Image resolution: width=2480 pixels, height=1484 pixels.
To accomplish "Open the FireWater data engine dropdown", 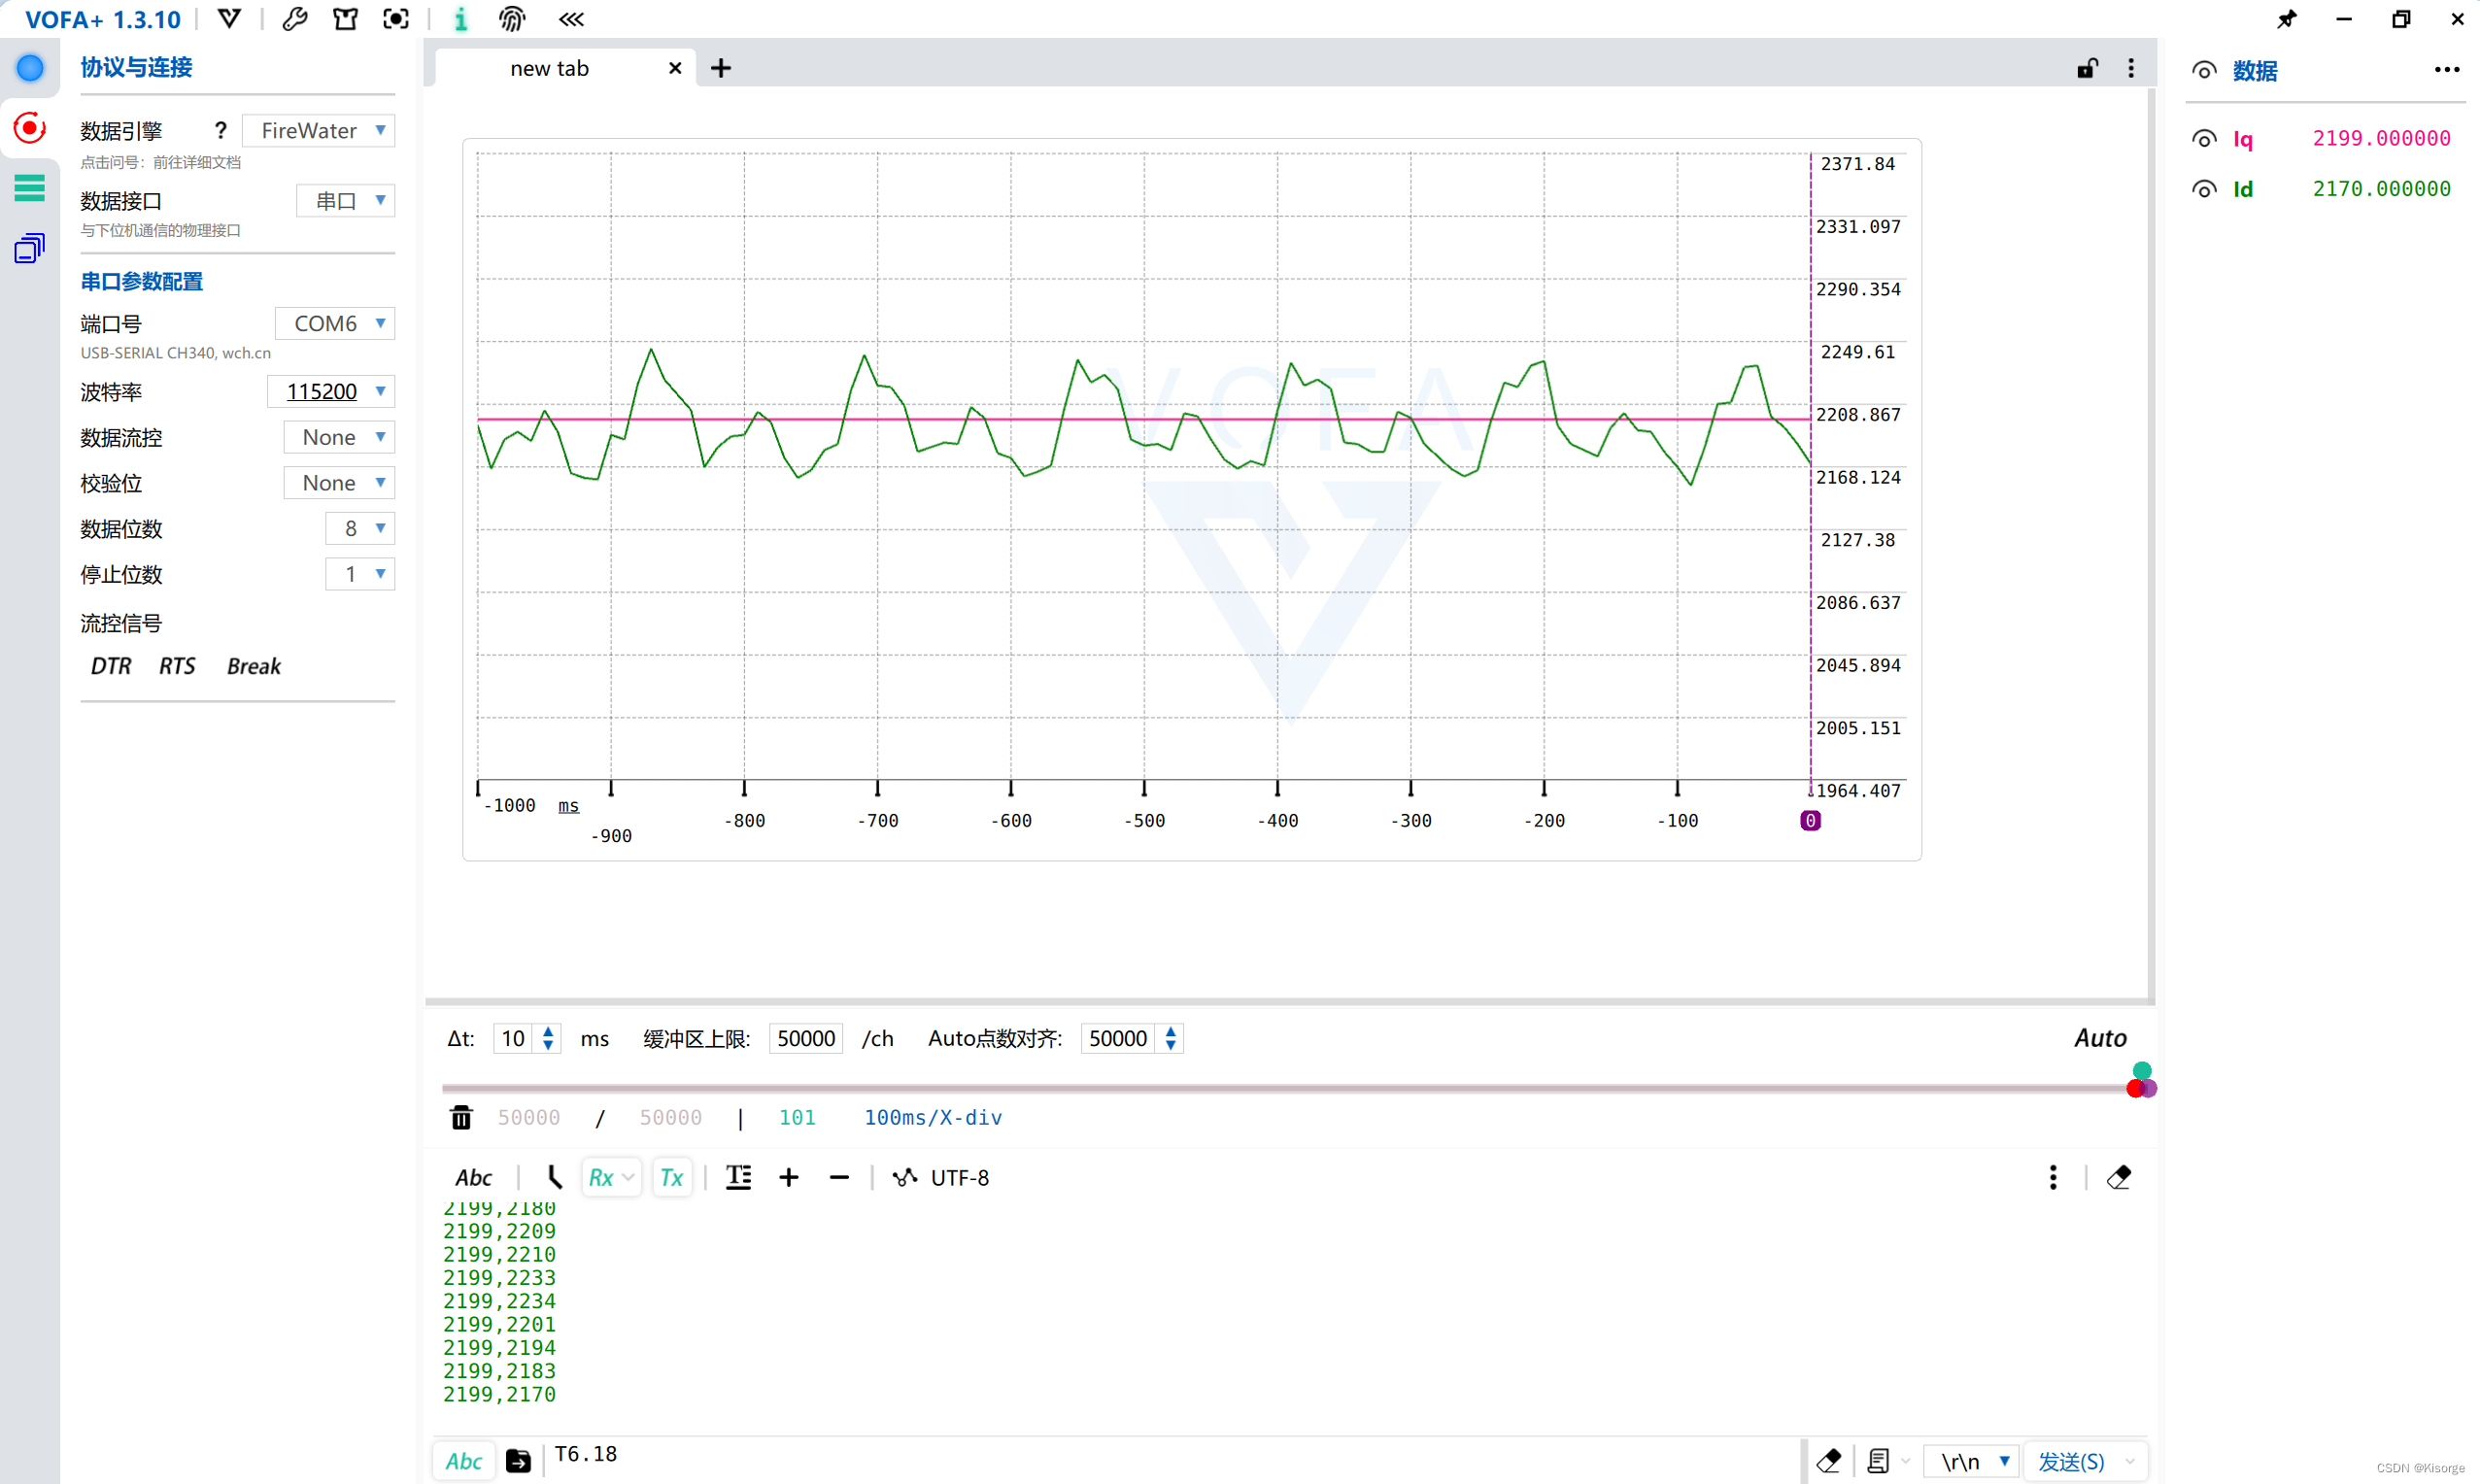I will coord(319,131).
